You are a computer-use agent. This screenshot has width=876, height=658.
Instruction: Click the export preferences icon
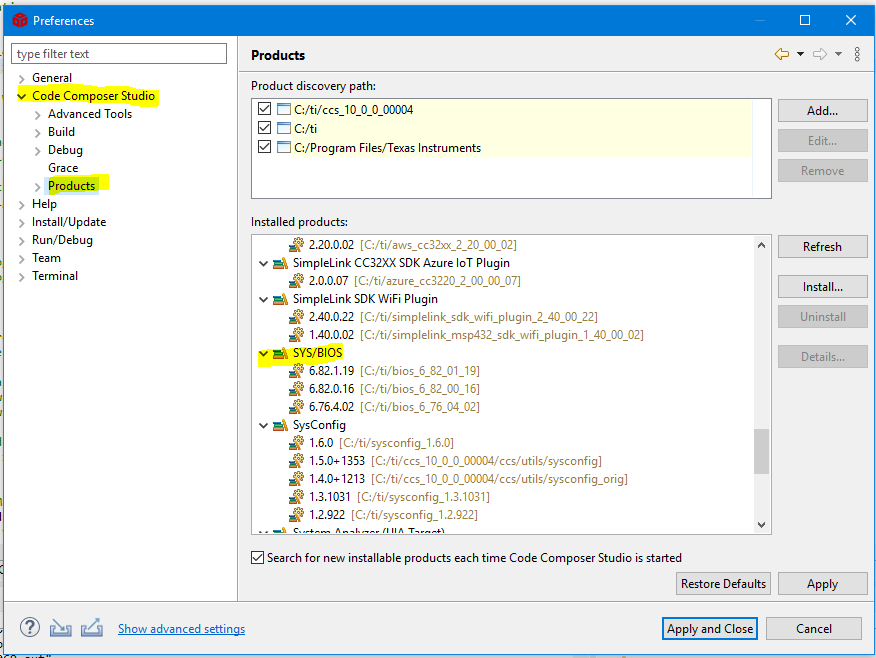coord(92,628)
